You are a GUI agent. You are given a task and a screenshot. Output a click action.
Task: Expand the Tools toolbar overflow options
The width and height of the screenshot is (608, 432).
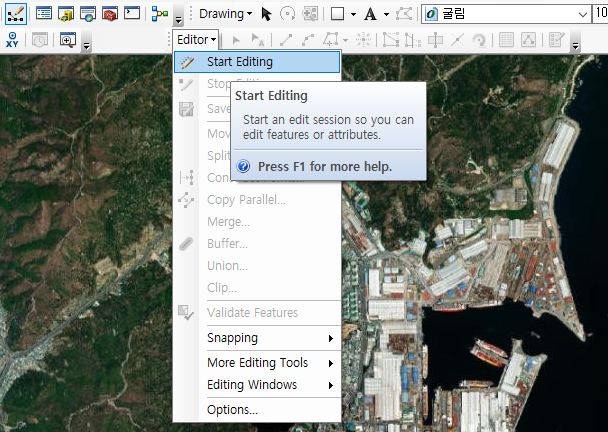87,40
